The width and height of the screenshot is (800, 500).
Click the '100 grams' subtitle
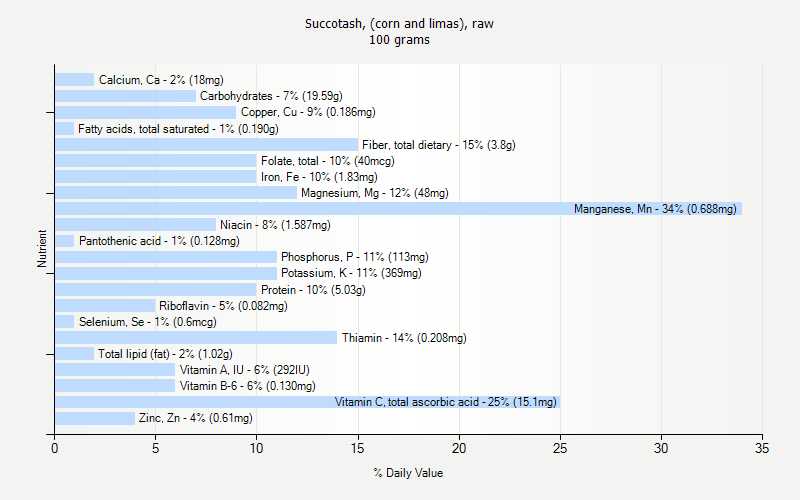pyautogui.click(x=399, y=40)
